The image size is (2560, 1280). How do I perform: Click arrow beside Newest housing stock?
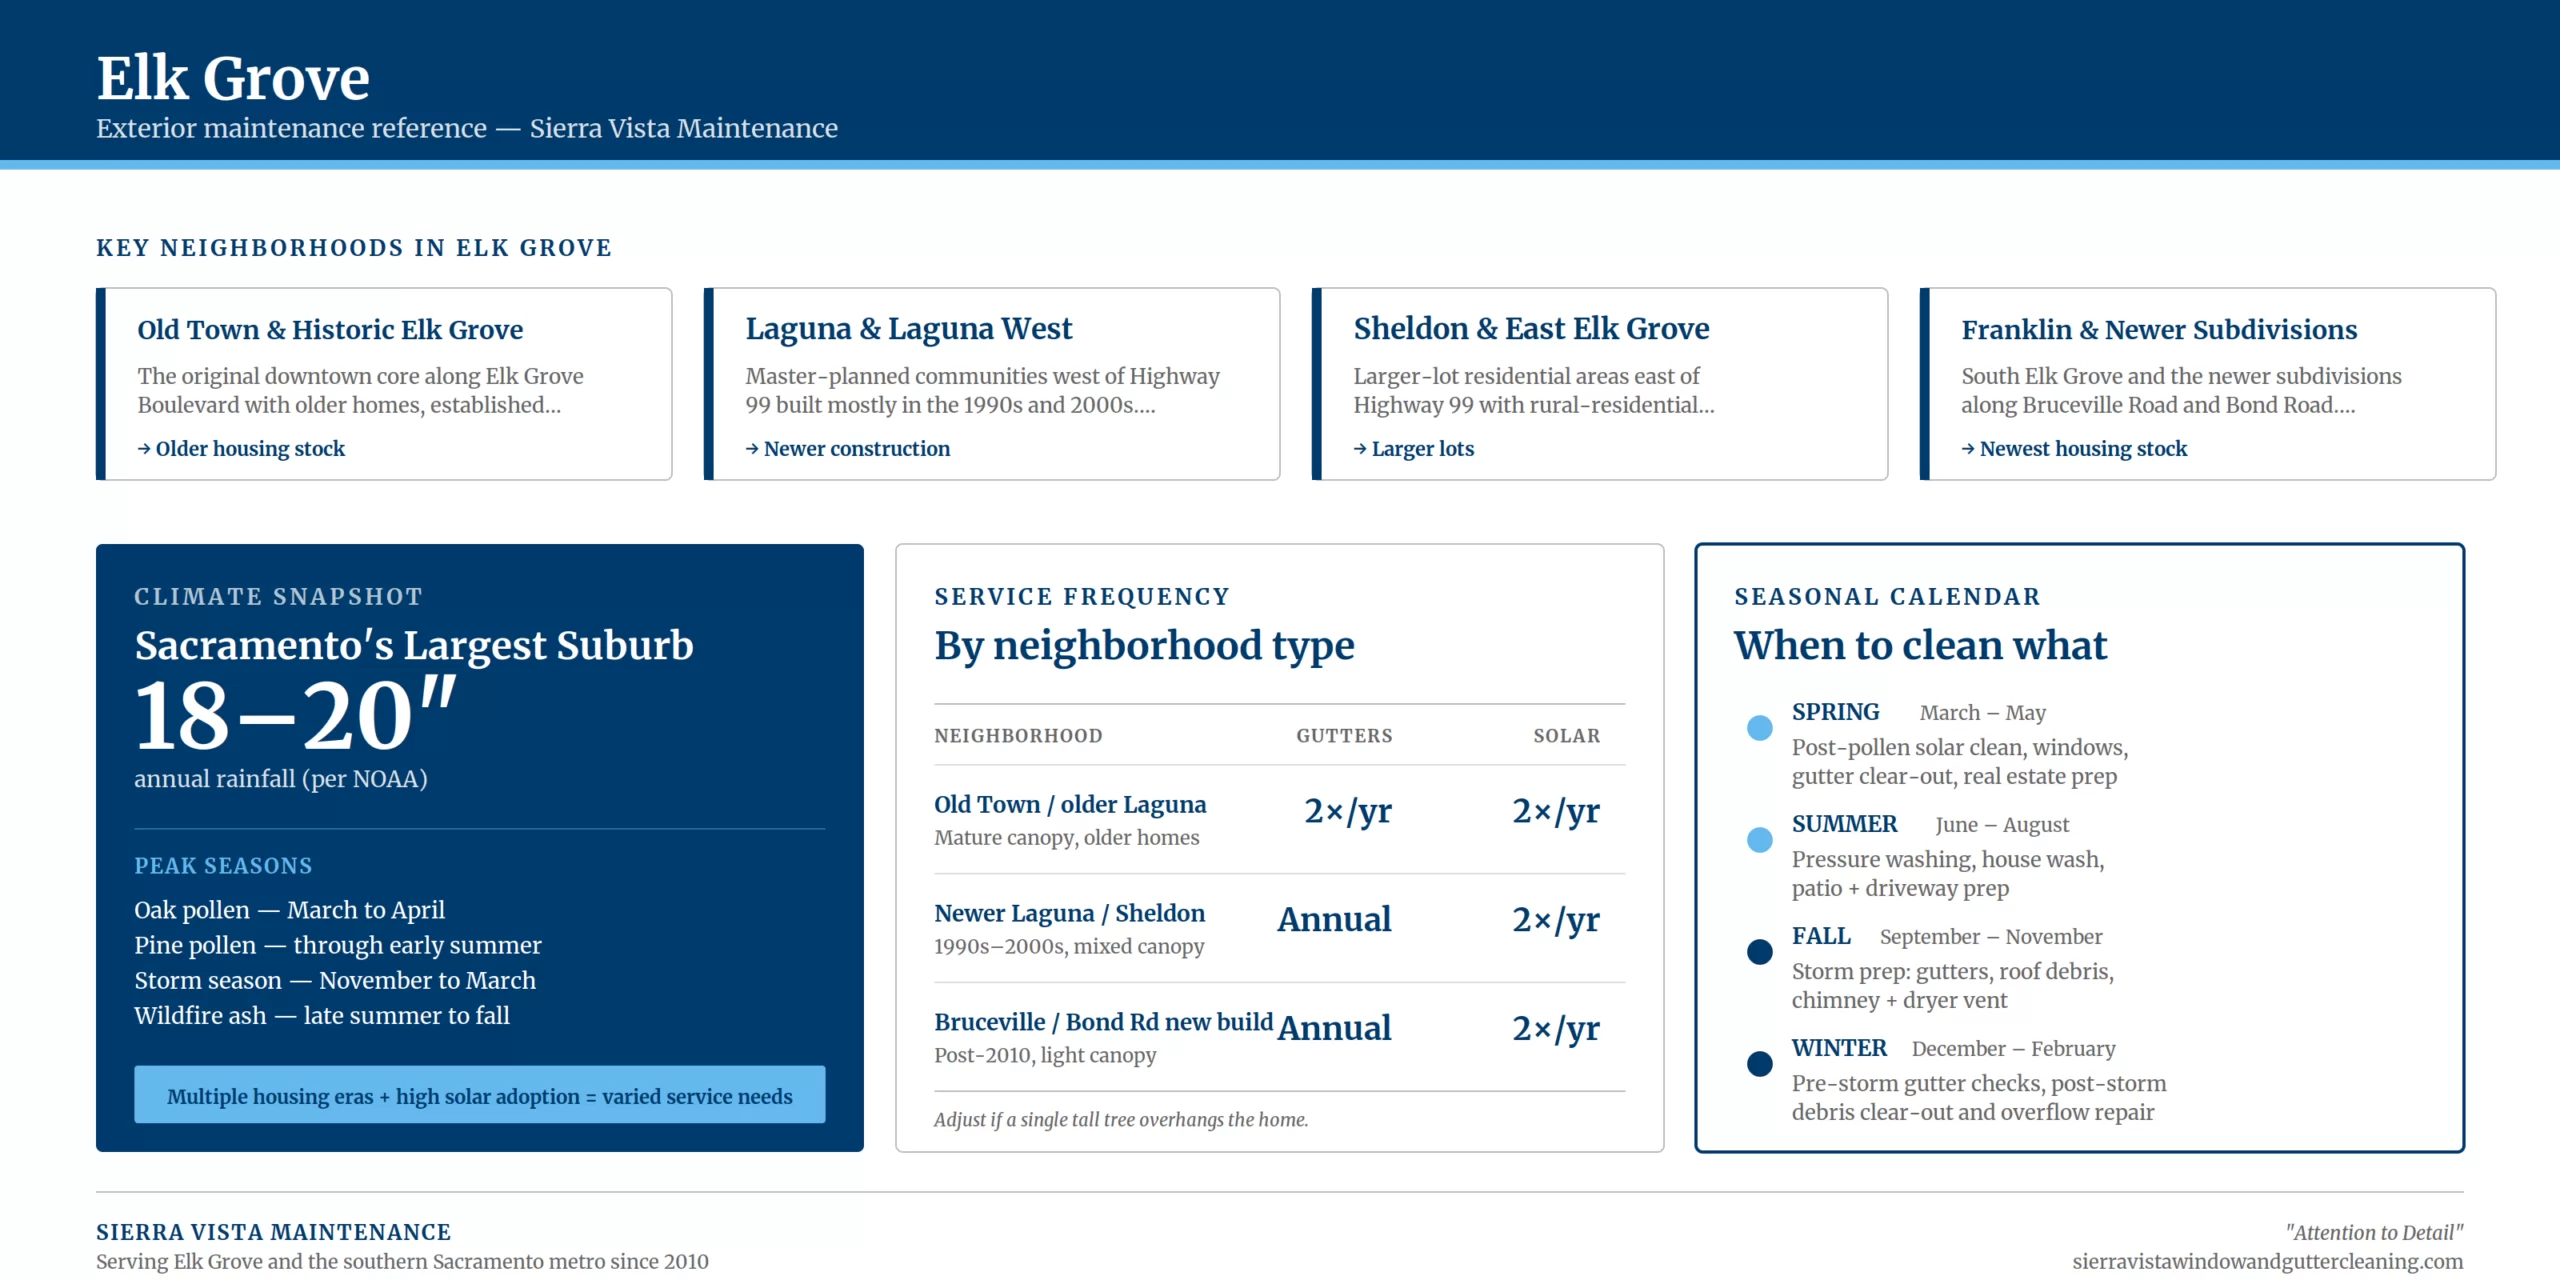tap(1968, 449)
